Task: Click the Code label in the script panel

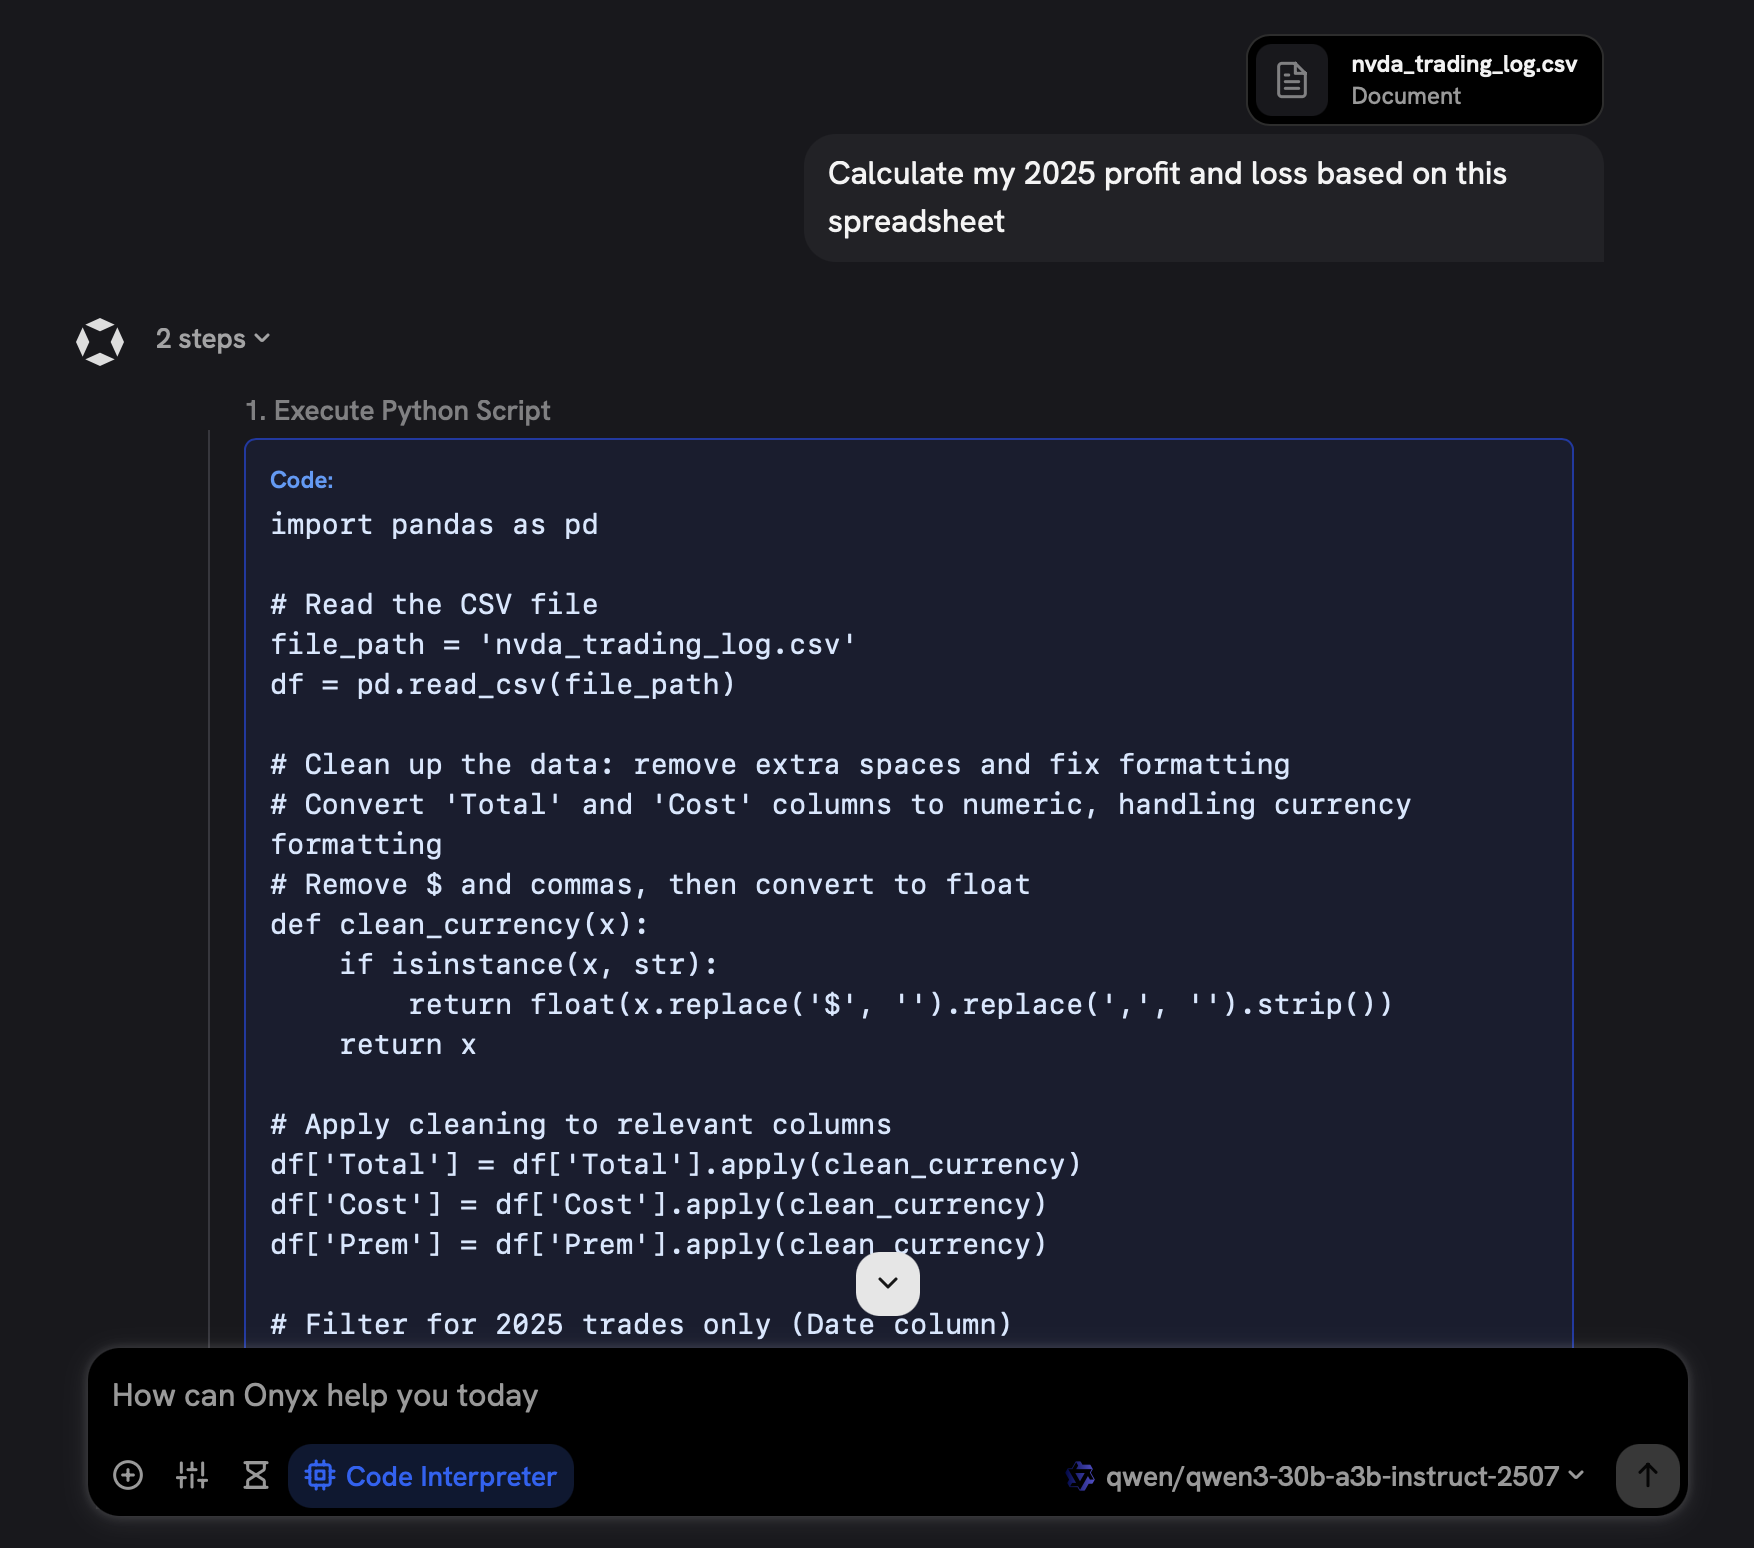Action: click(x=301, y=480)
